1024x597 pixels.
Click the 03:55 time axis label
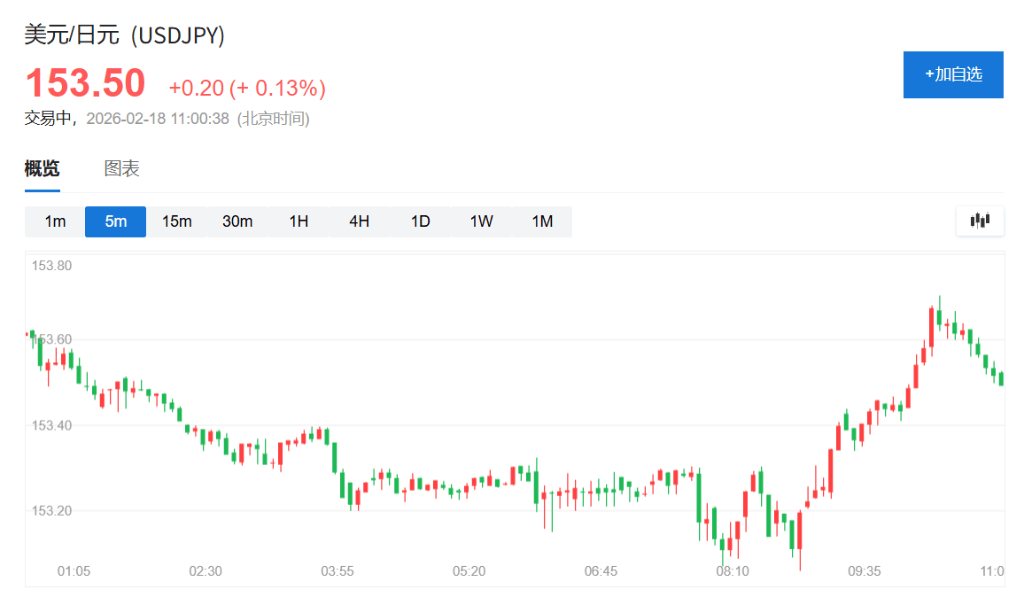337,571
